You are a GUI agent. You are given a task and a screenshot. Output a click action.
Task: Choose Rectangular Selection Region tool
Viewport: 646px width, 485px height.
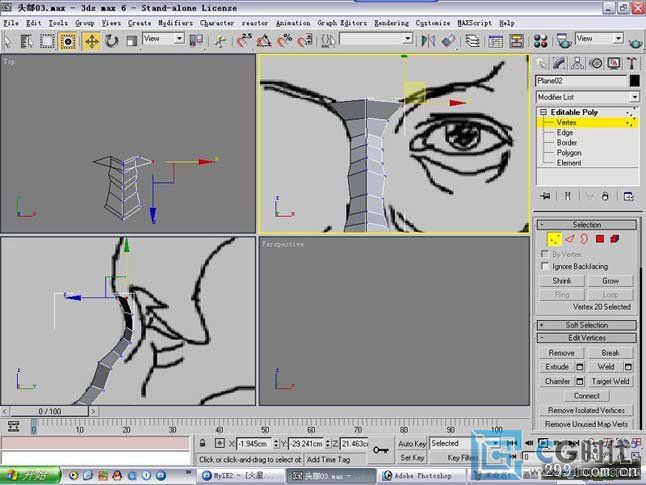coord(47,41)
